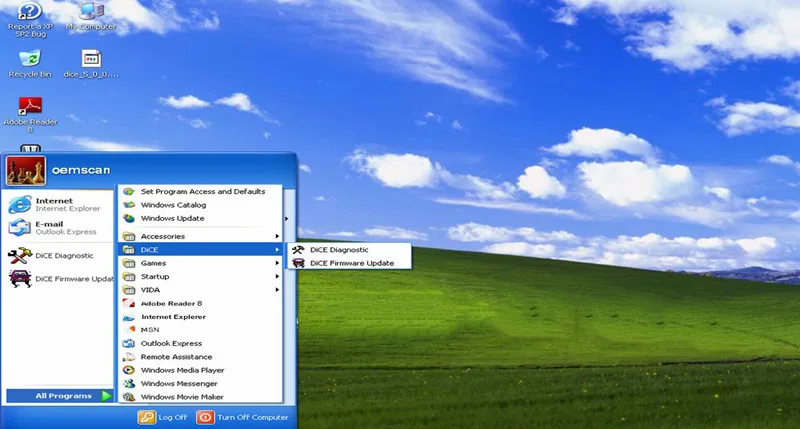Image resolution: width=800 pixels, height=429 pixels.
Task: Click the Log Off button
Action: (163, 417)
